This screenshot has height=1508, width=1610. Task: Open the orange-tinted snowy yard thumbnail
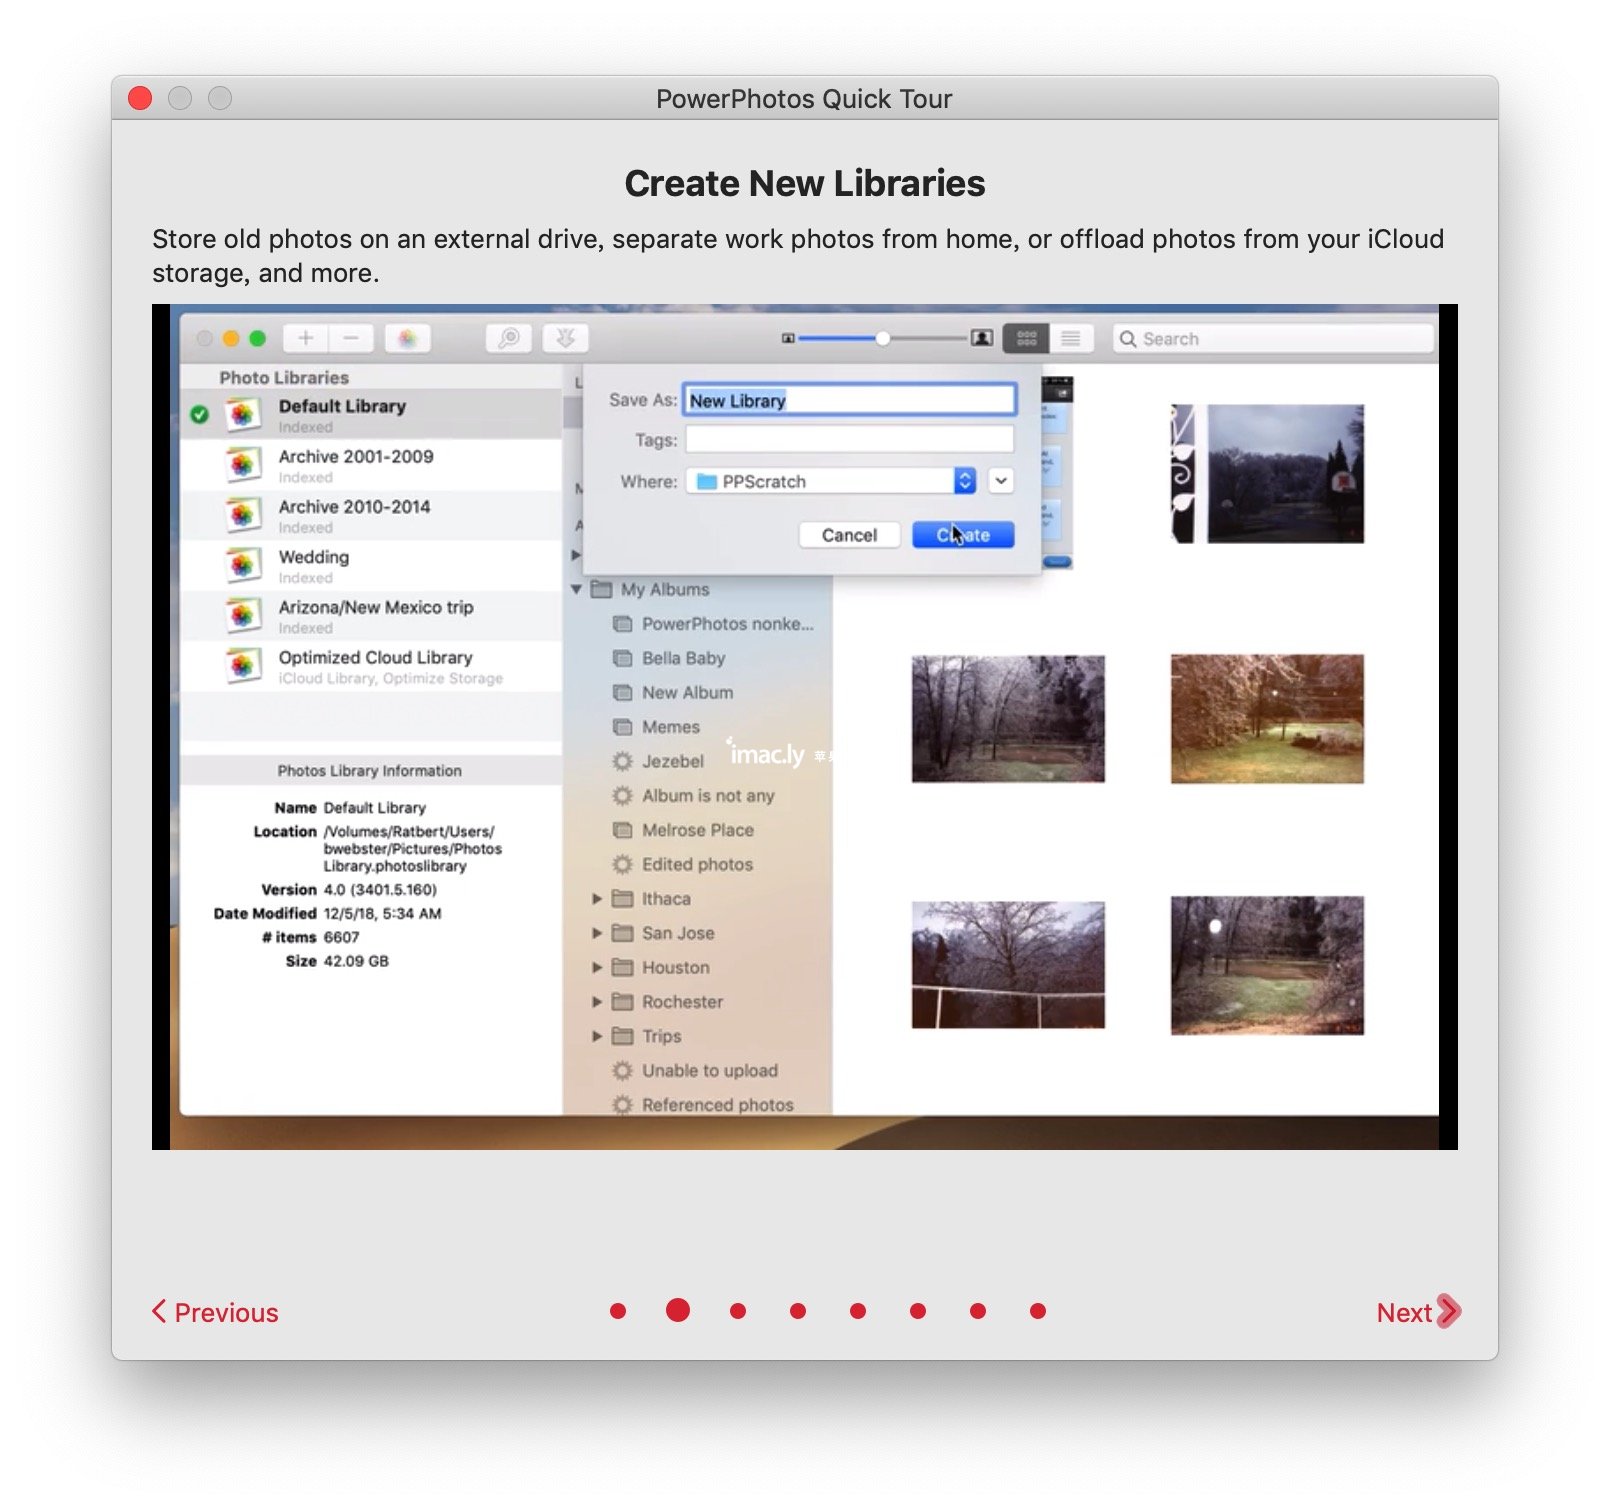1267,718
